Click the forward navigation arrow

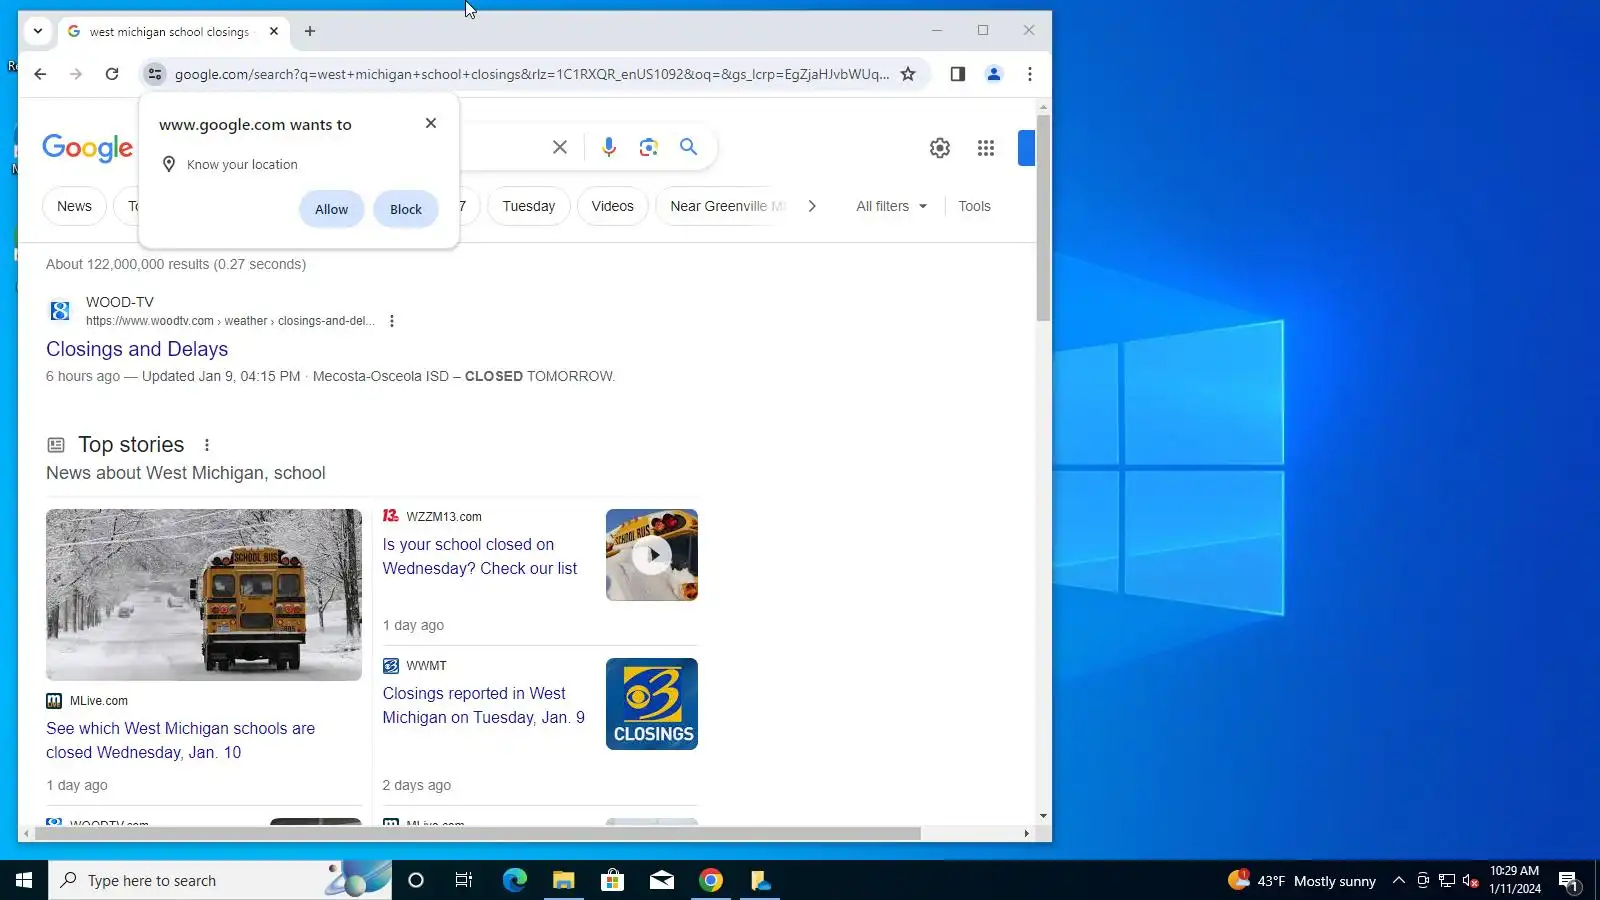[76, 74]
